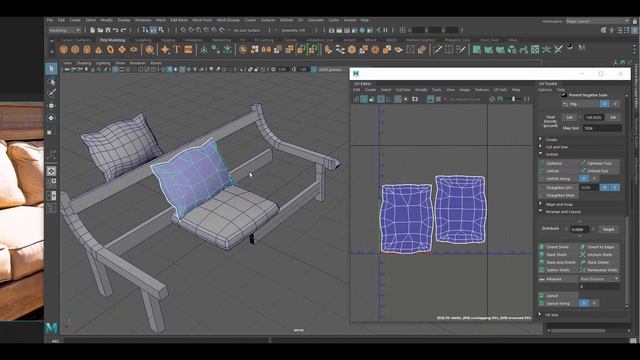Click the New Scene icon on status line
640x360 pixels.
(x=93, y=30)
